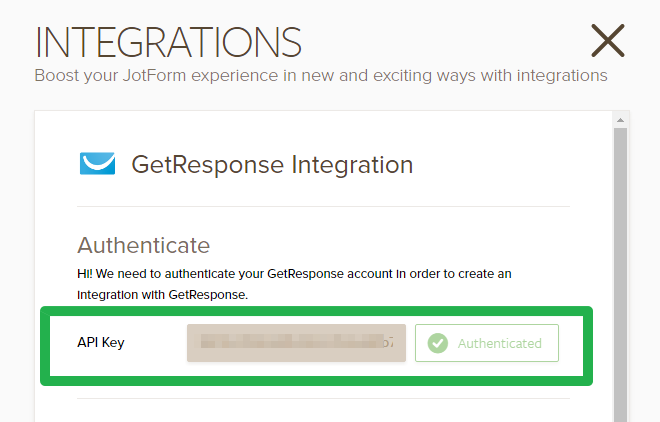The height and width of the screenshot is (422, 660).
Task: Click the divider line below the integration title
Action: 323,207
